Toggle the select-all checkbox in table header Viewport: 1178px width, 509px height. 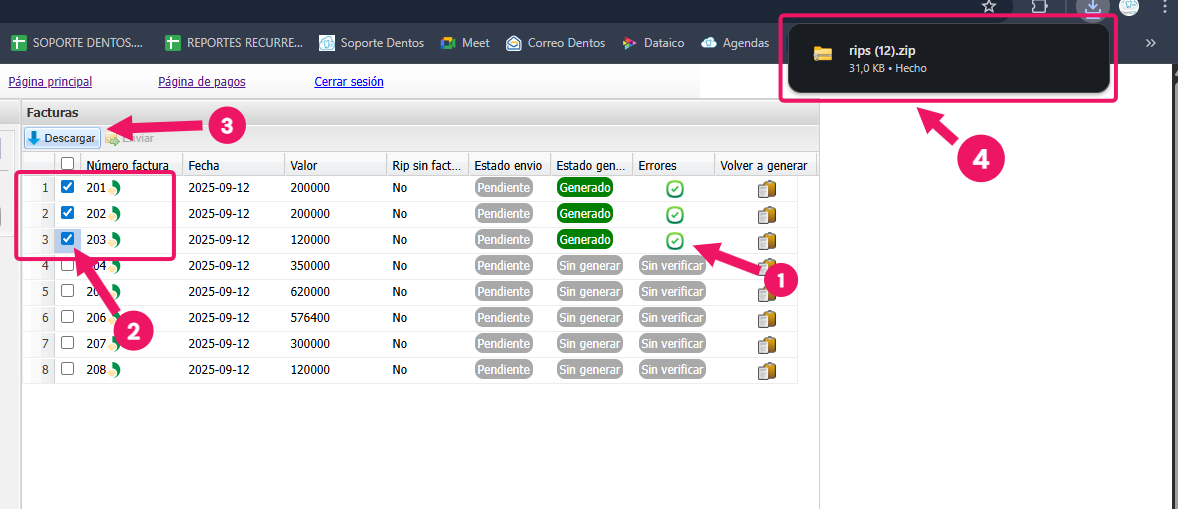point(67,164)
